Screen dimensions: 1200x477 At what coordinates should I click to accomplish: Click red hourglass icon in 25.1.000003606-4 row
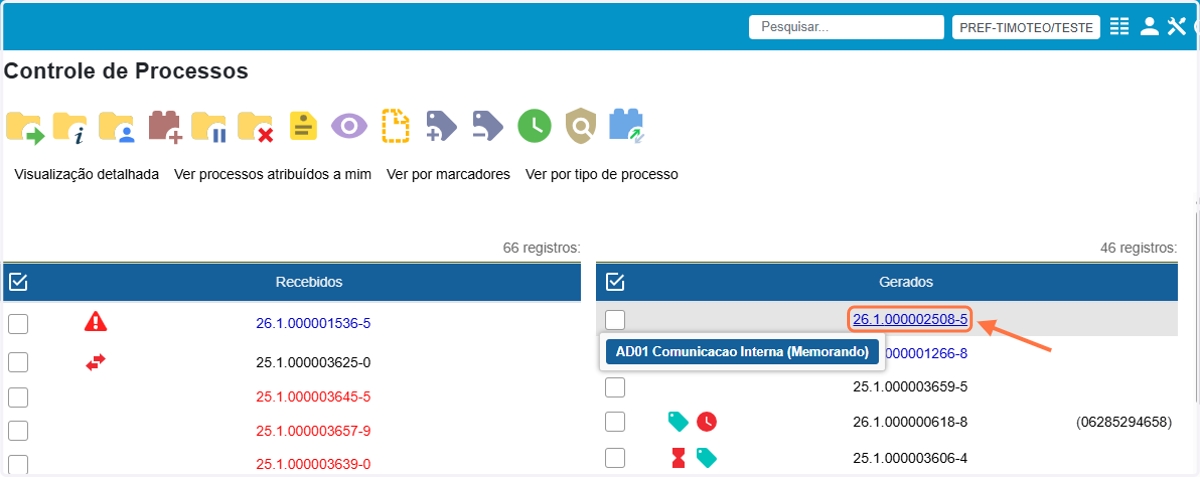pos(679,458)
